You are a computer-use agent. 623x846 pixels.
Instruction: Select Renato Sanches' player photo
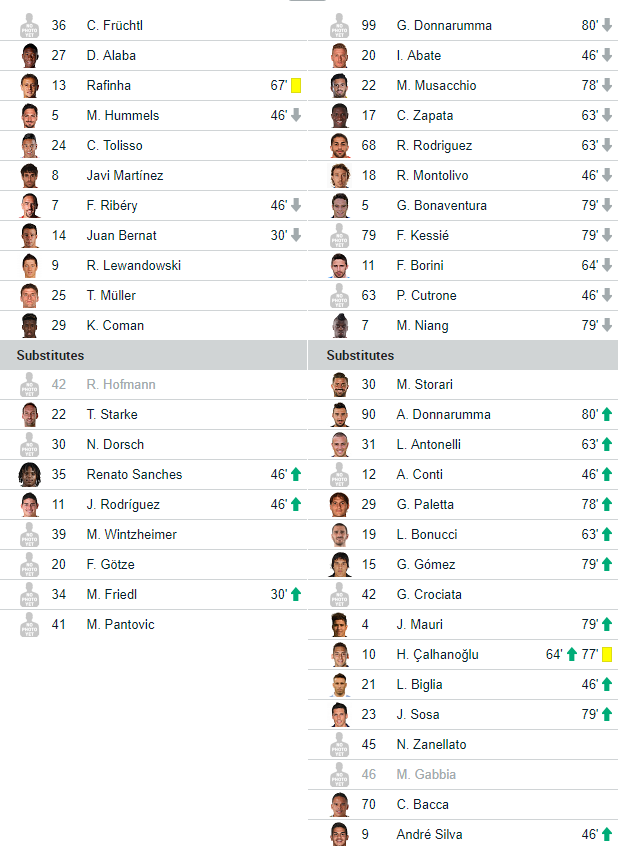(x=30, y=474)
